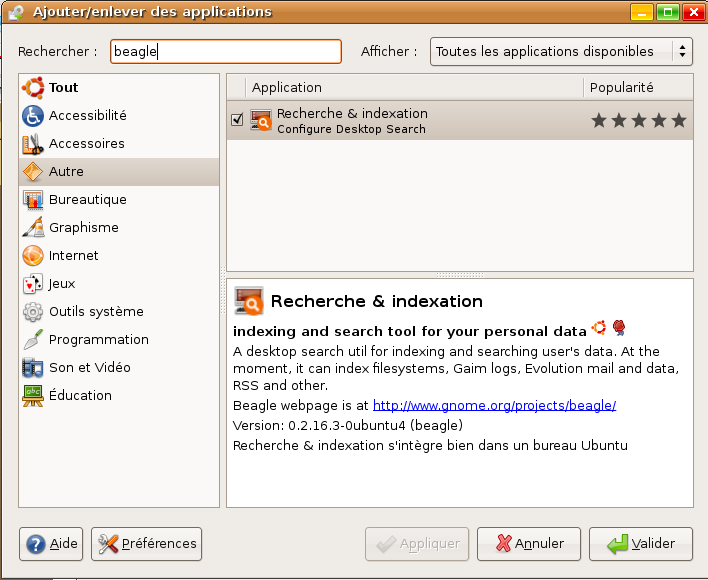Uncheck the Recherche & indexation checkbox
708x580 pixels.
tap(237, 120)
